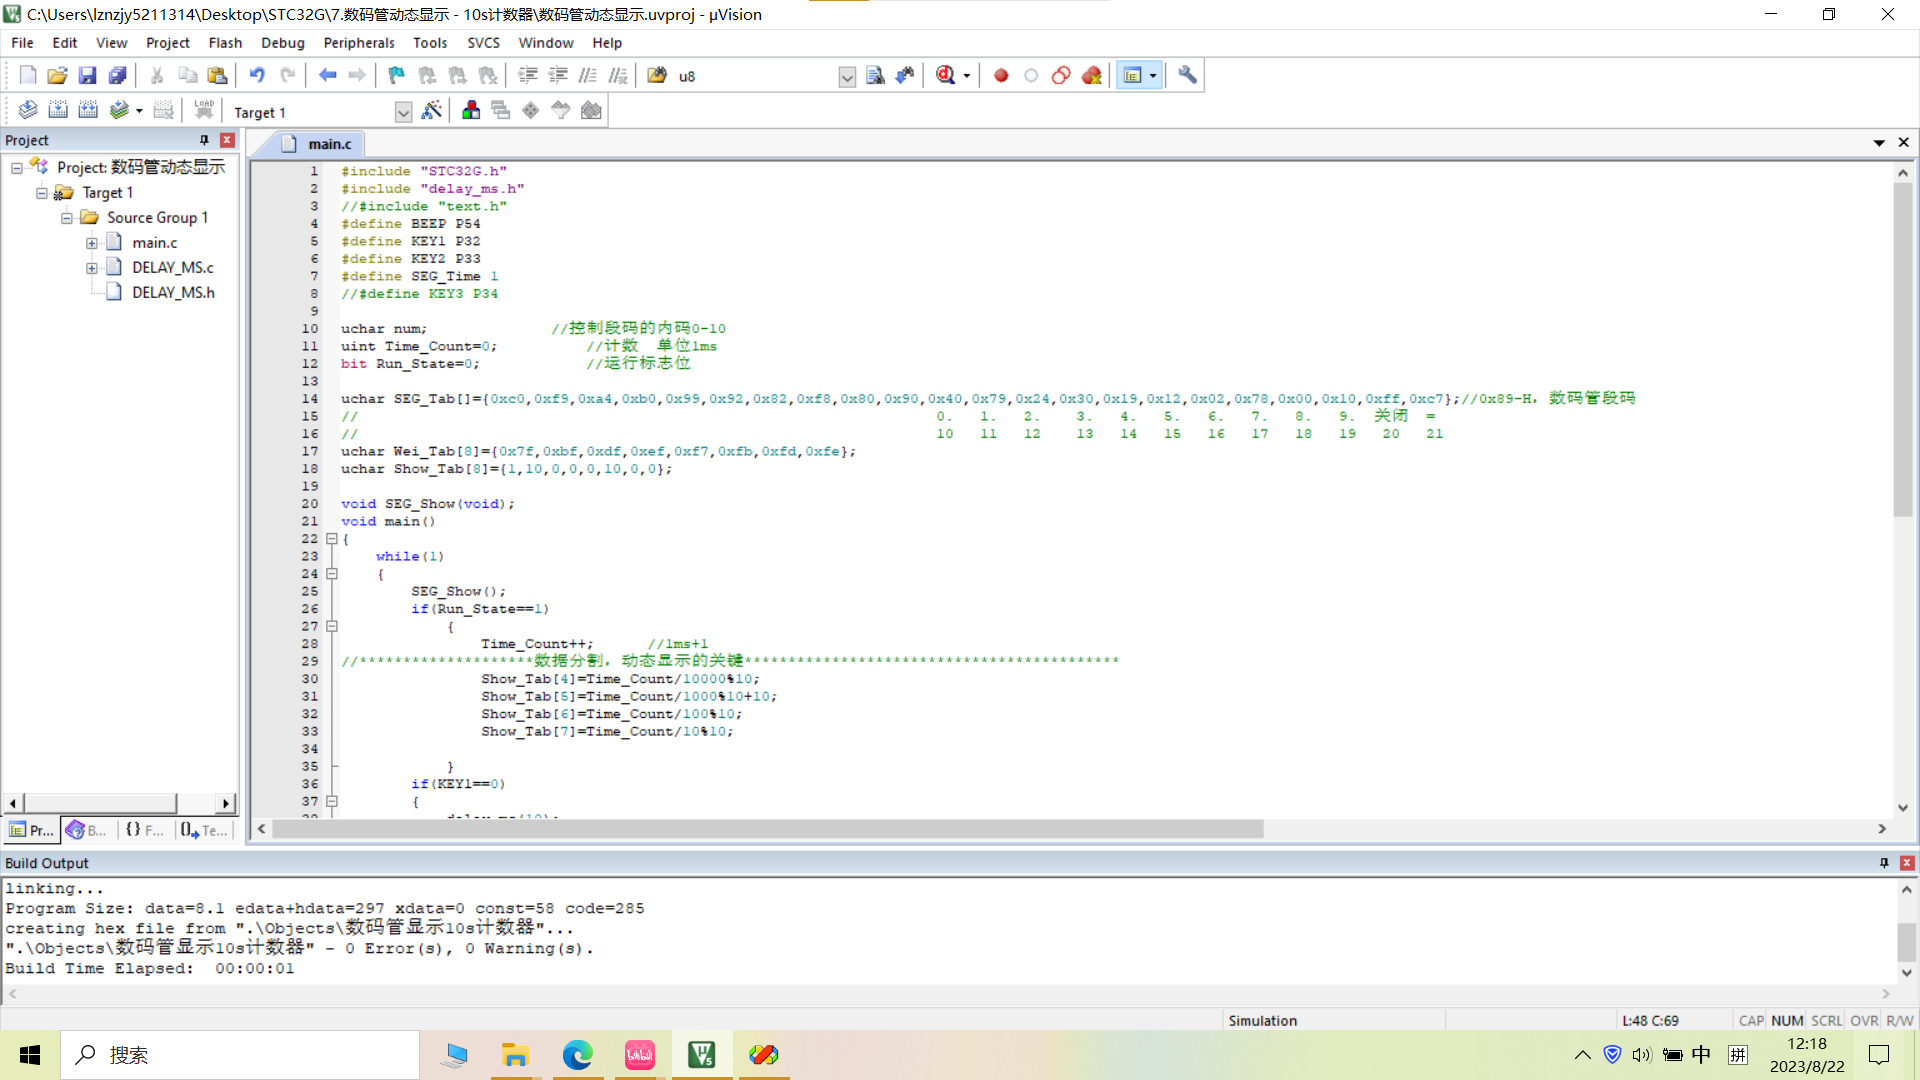Indent the selected lines
Viewport: 1920px width, 1080px height.
pos(528,75)
